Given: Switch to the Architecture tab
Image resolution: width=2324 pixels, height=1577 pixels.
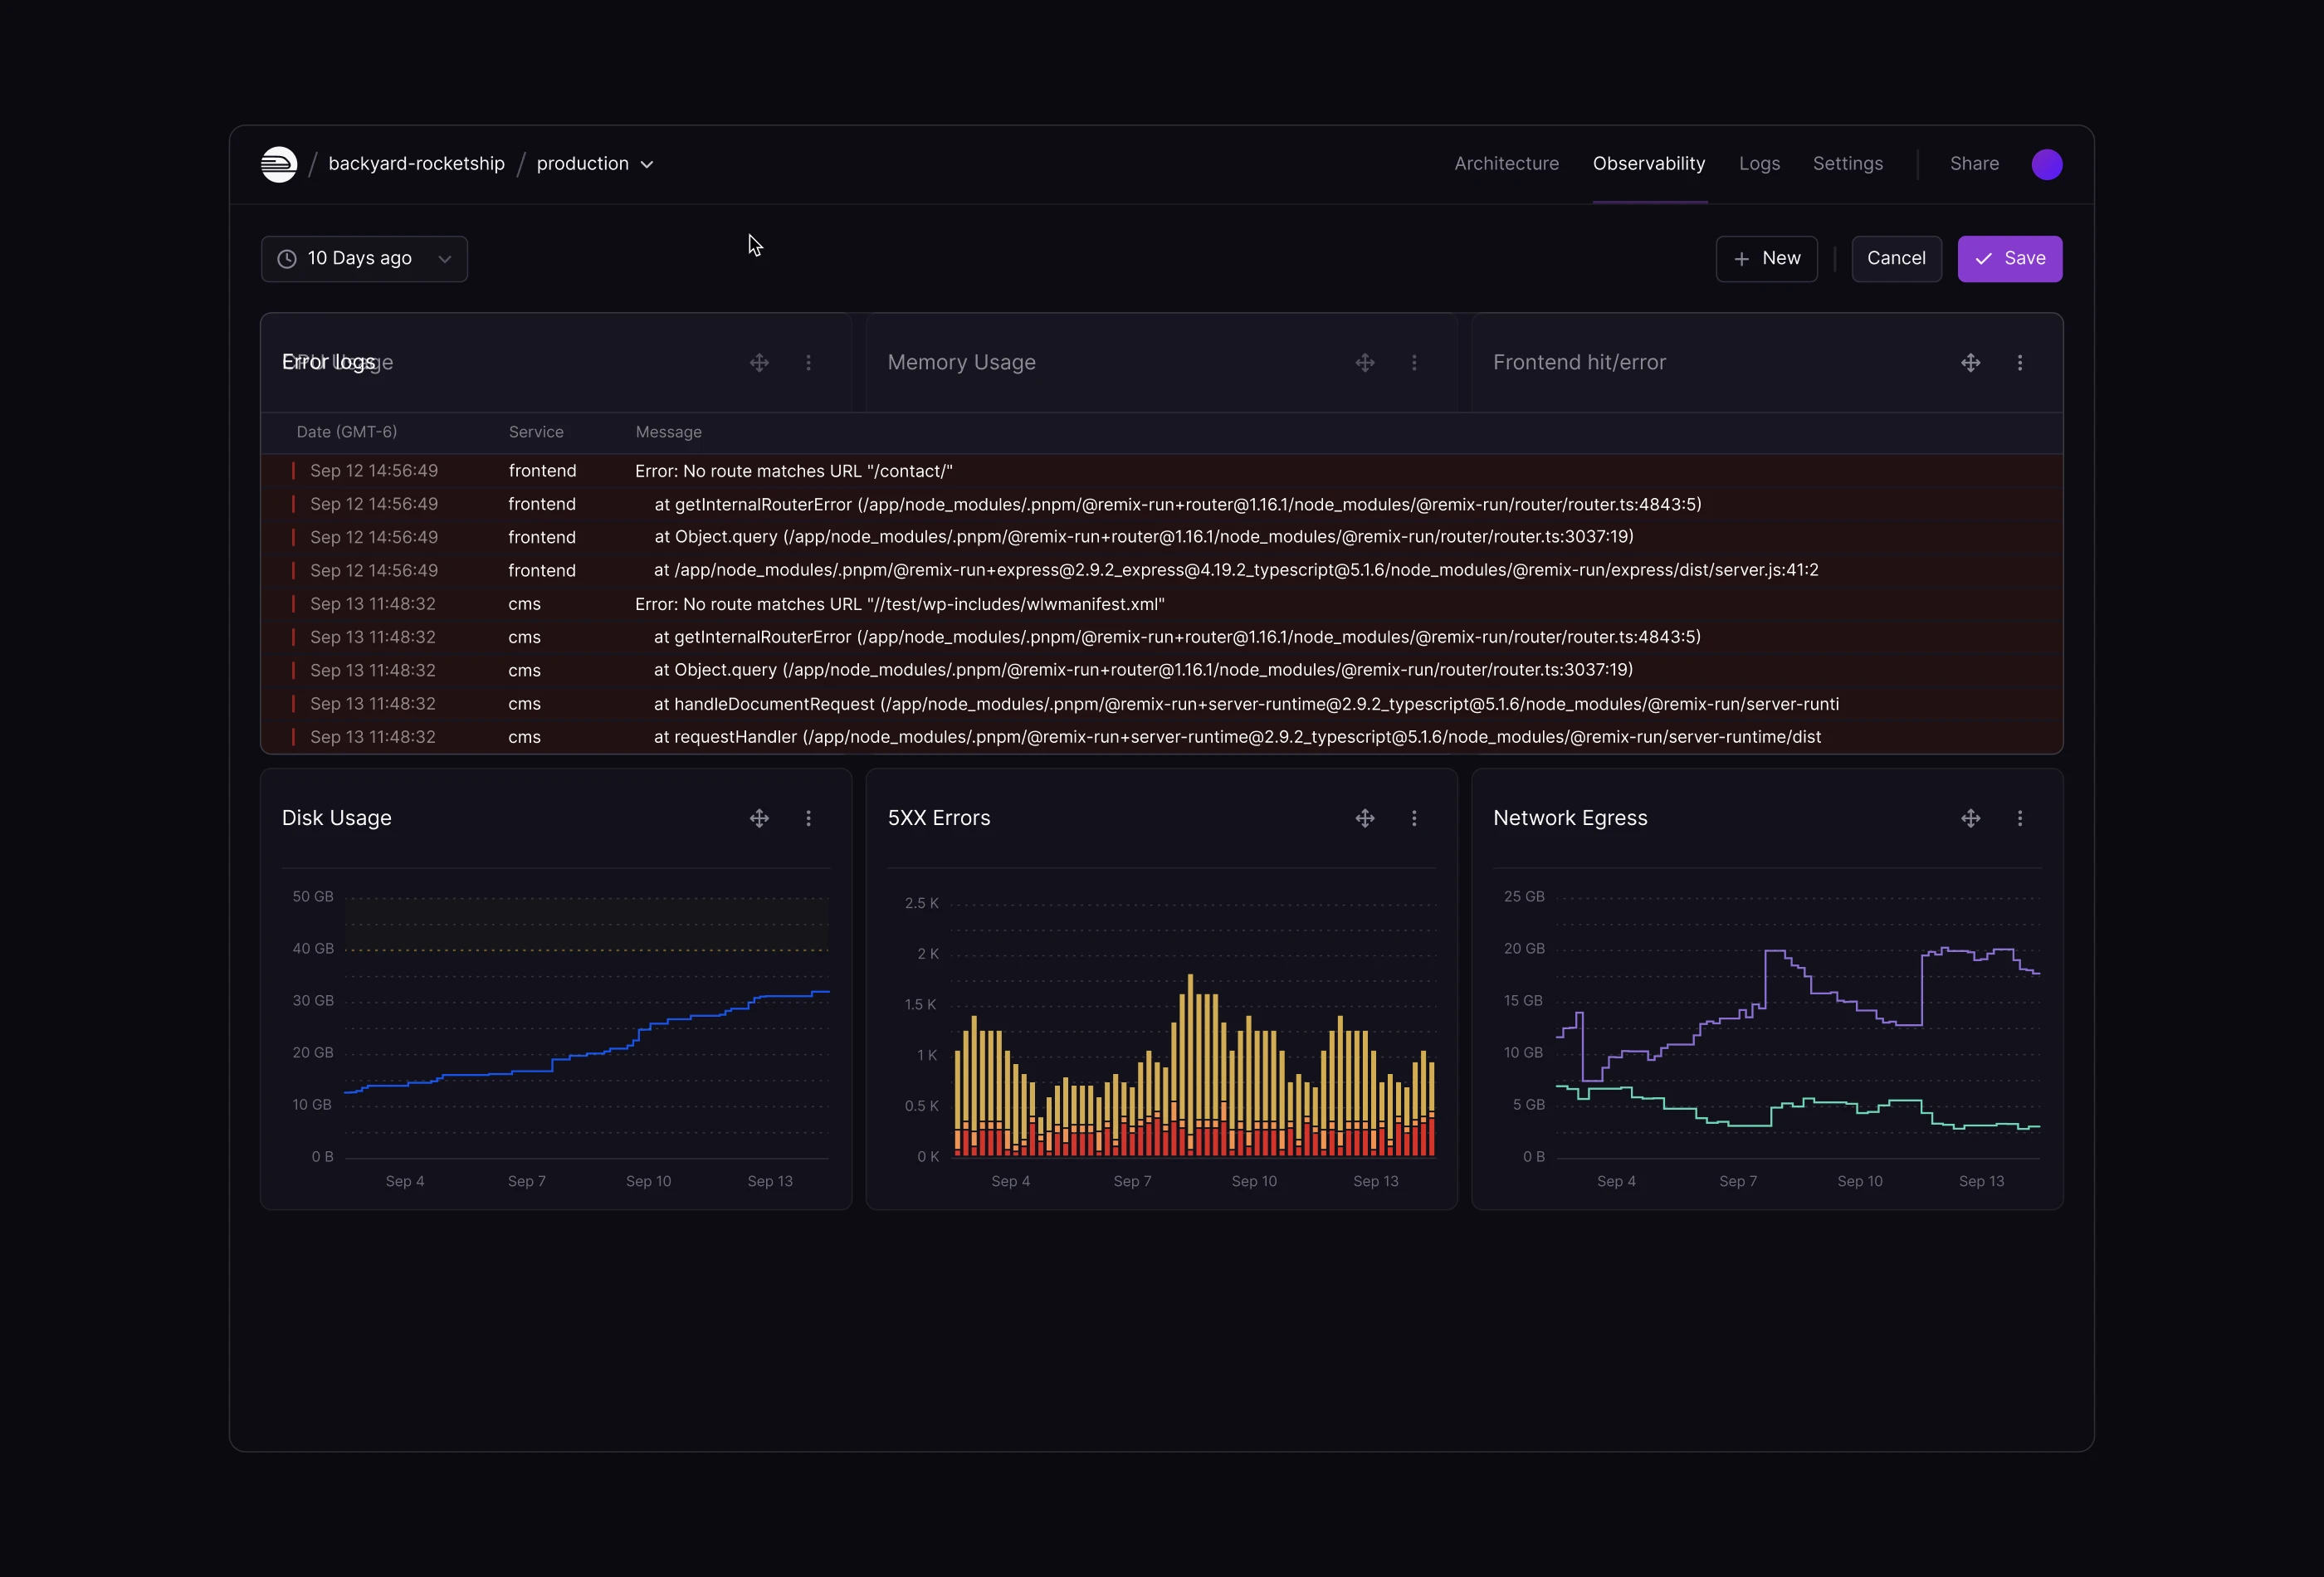Looking at the screenshot, I should tap(1506, 164).
